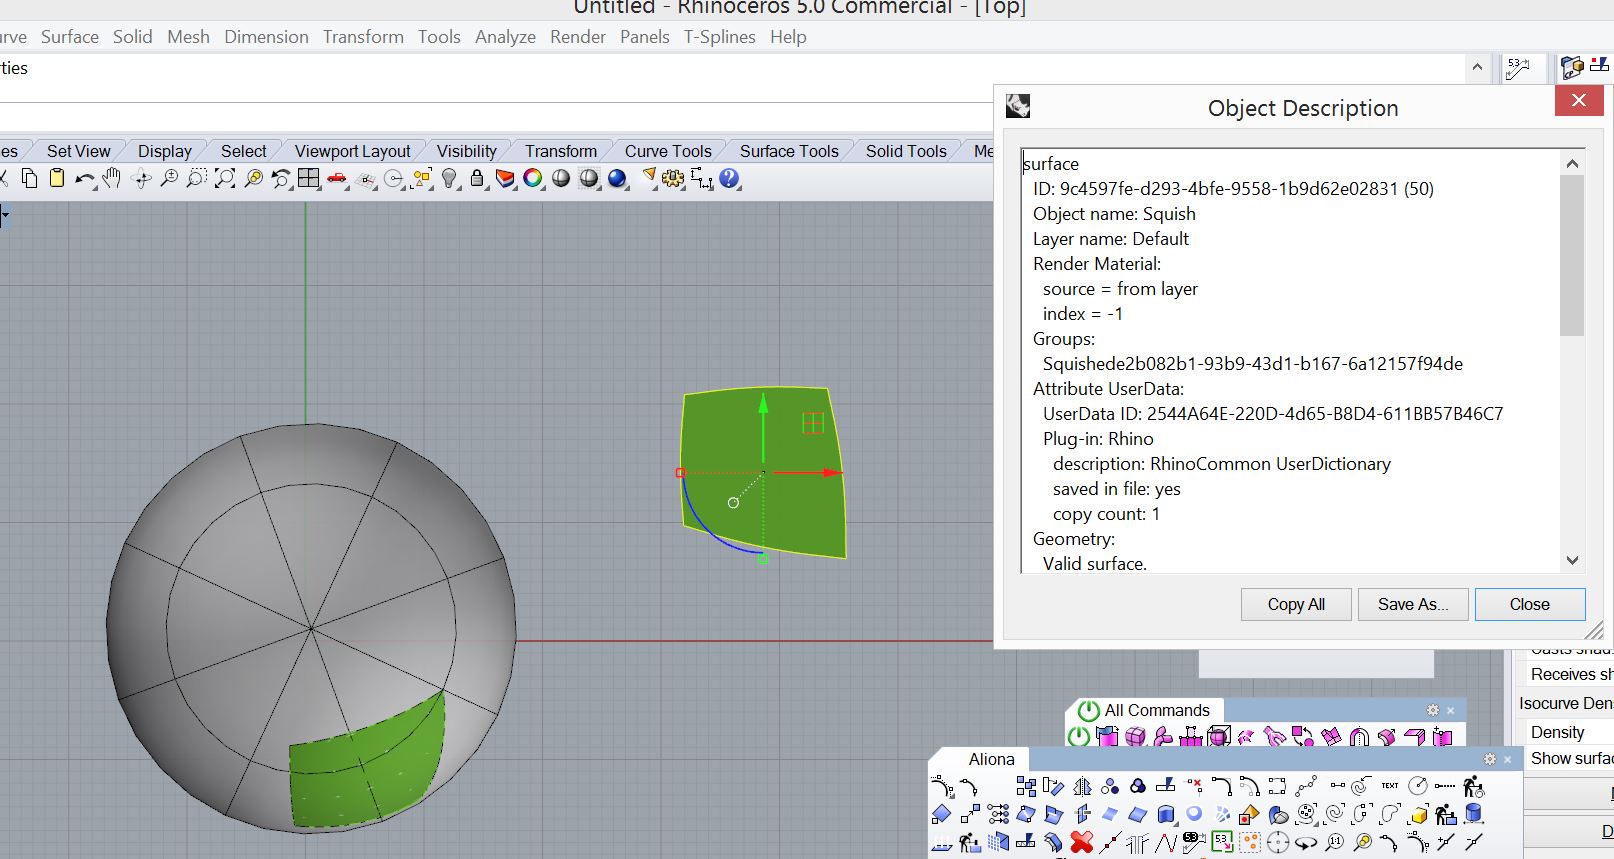The image size is (1614, 859).
Task: Open the All Commands toolbar gear menu
Action: pyautogui.click(x=1432, y=710)
